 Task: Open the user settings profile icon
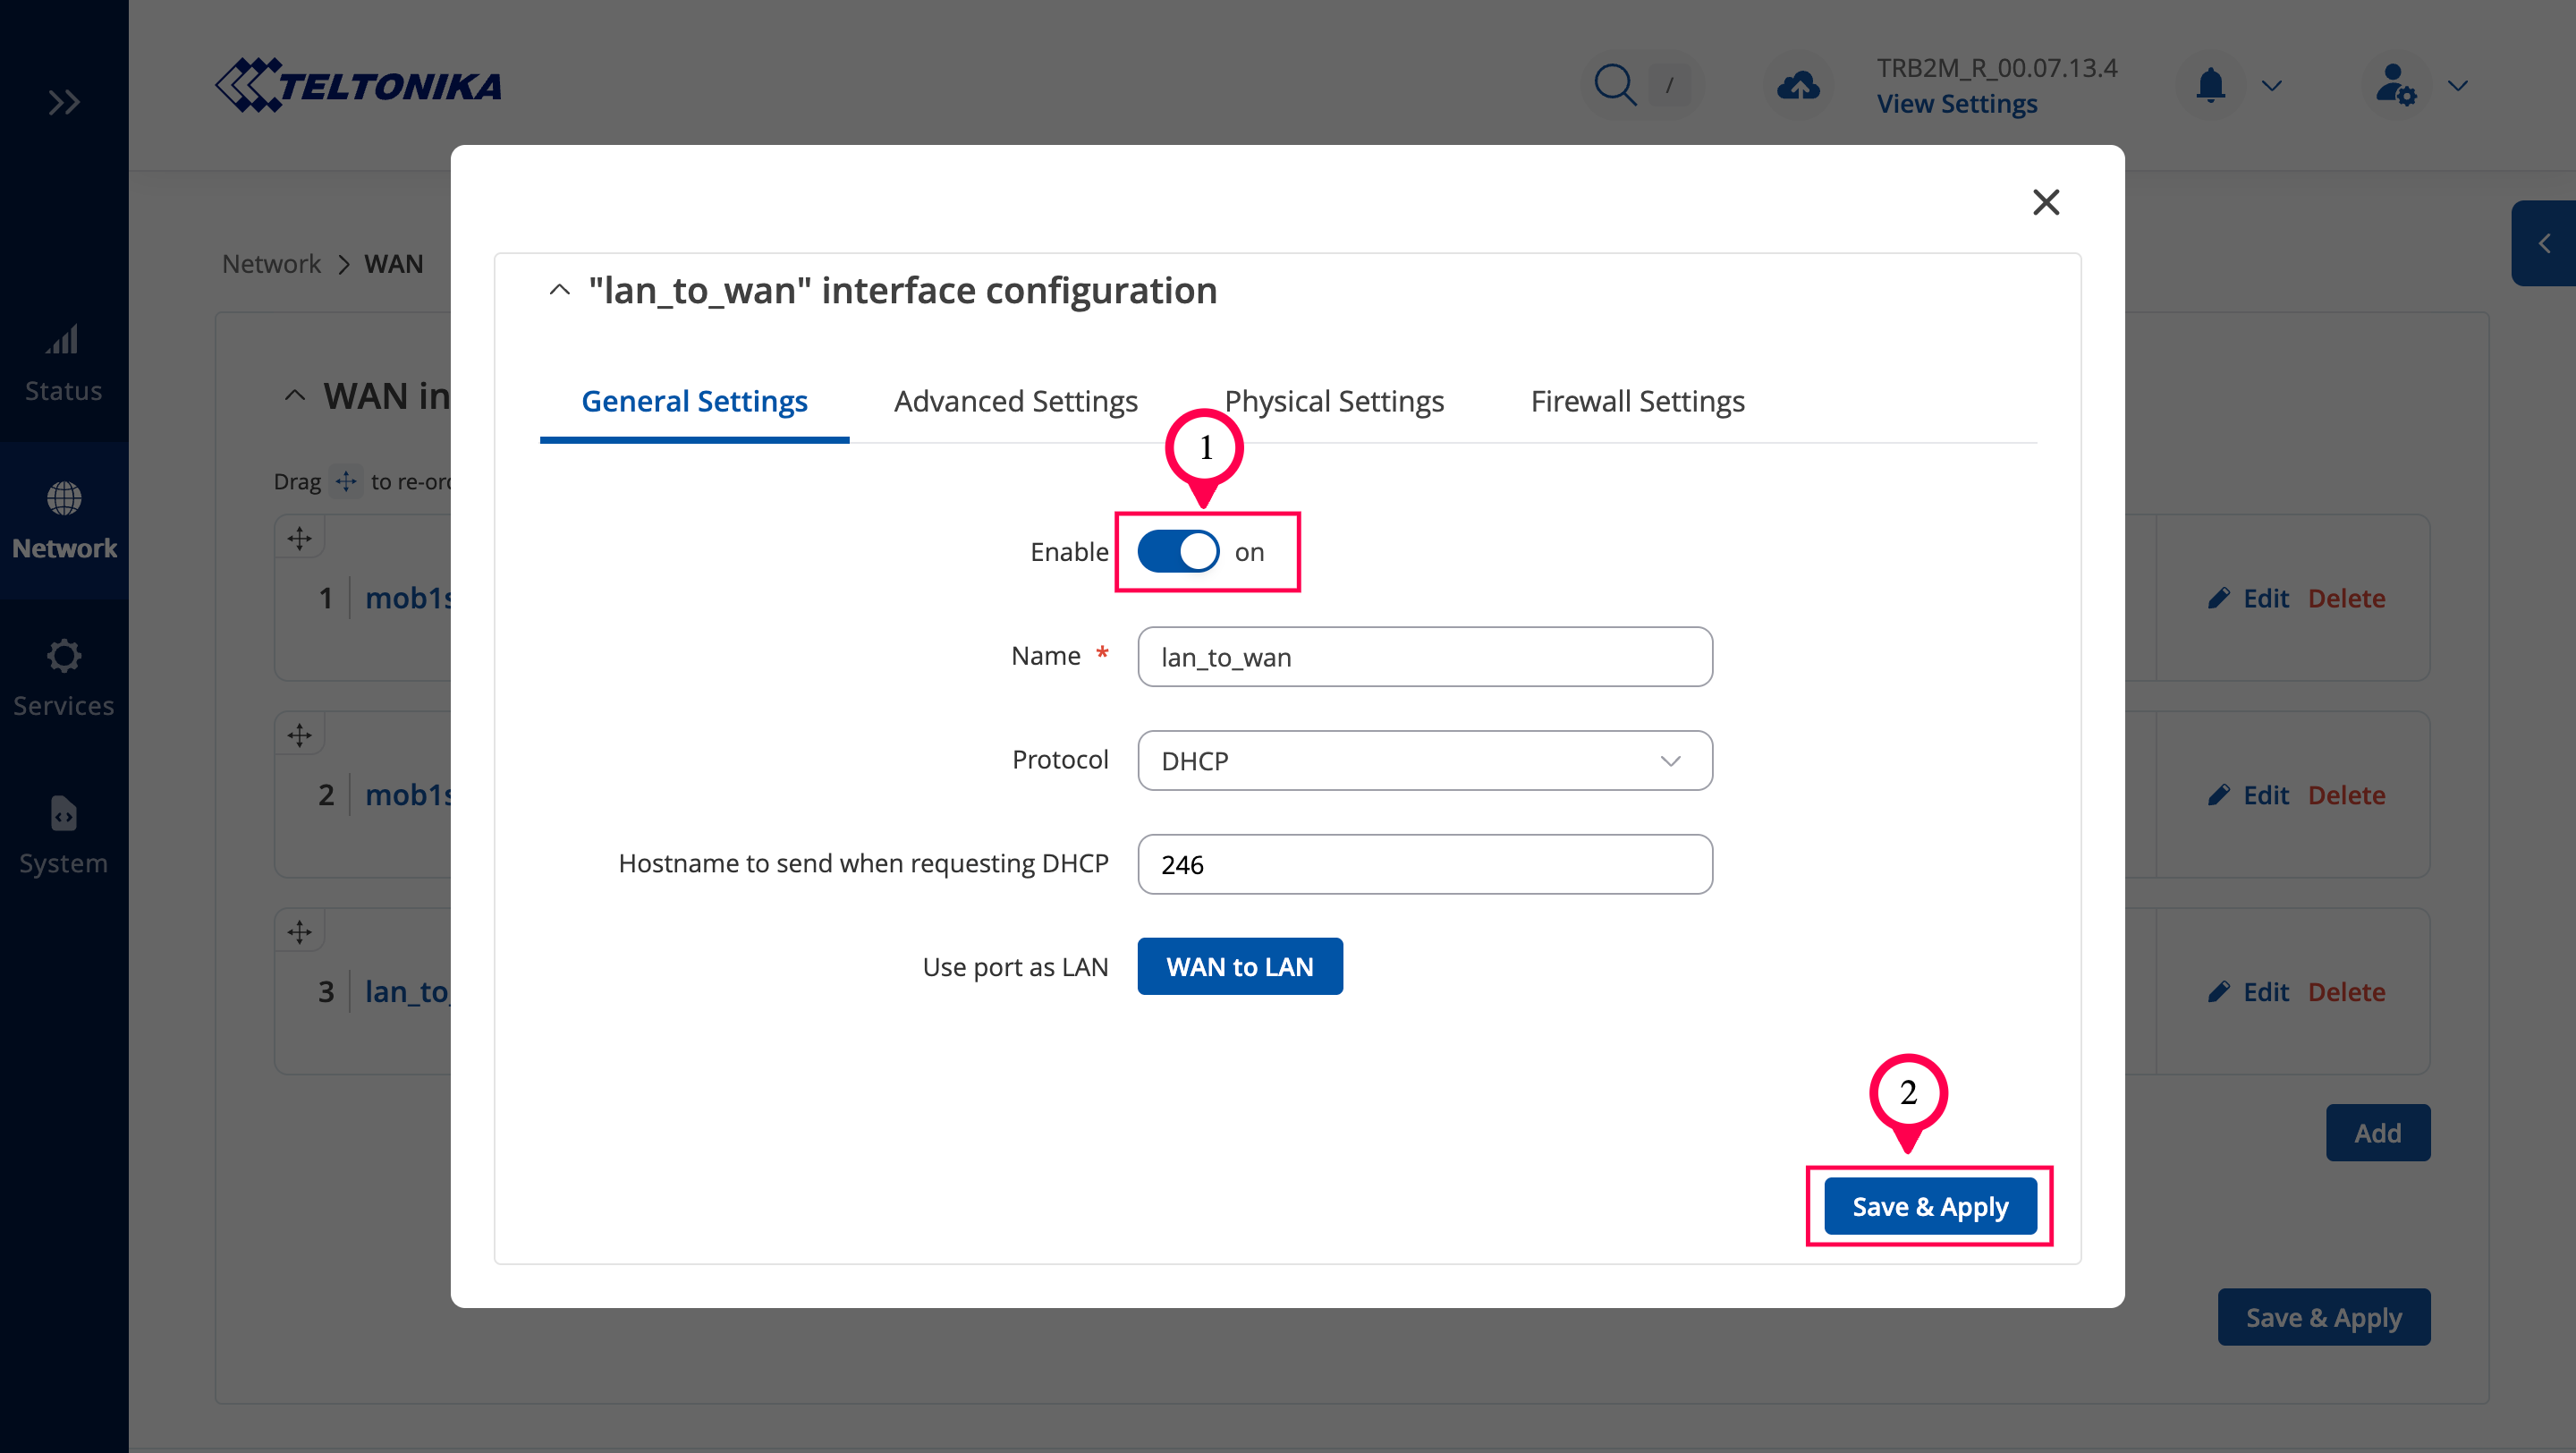[x=2395, y=85]
